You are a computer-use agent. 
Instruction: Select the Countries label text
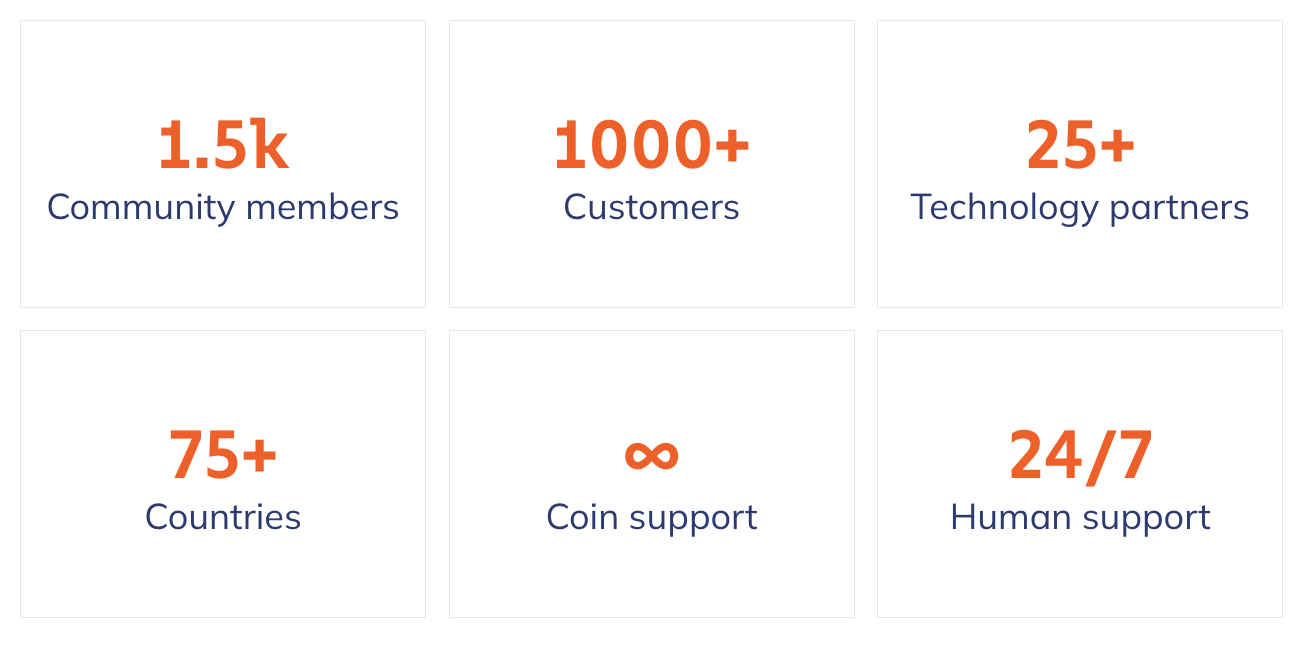(x=223, y=517)
